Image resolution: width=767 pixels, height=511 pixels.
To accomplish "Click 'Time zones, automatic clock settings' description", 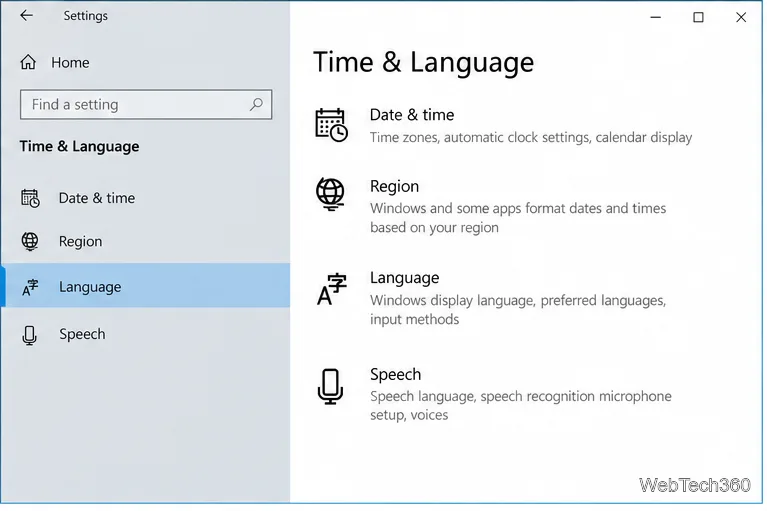I will click(531, 137).
